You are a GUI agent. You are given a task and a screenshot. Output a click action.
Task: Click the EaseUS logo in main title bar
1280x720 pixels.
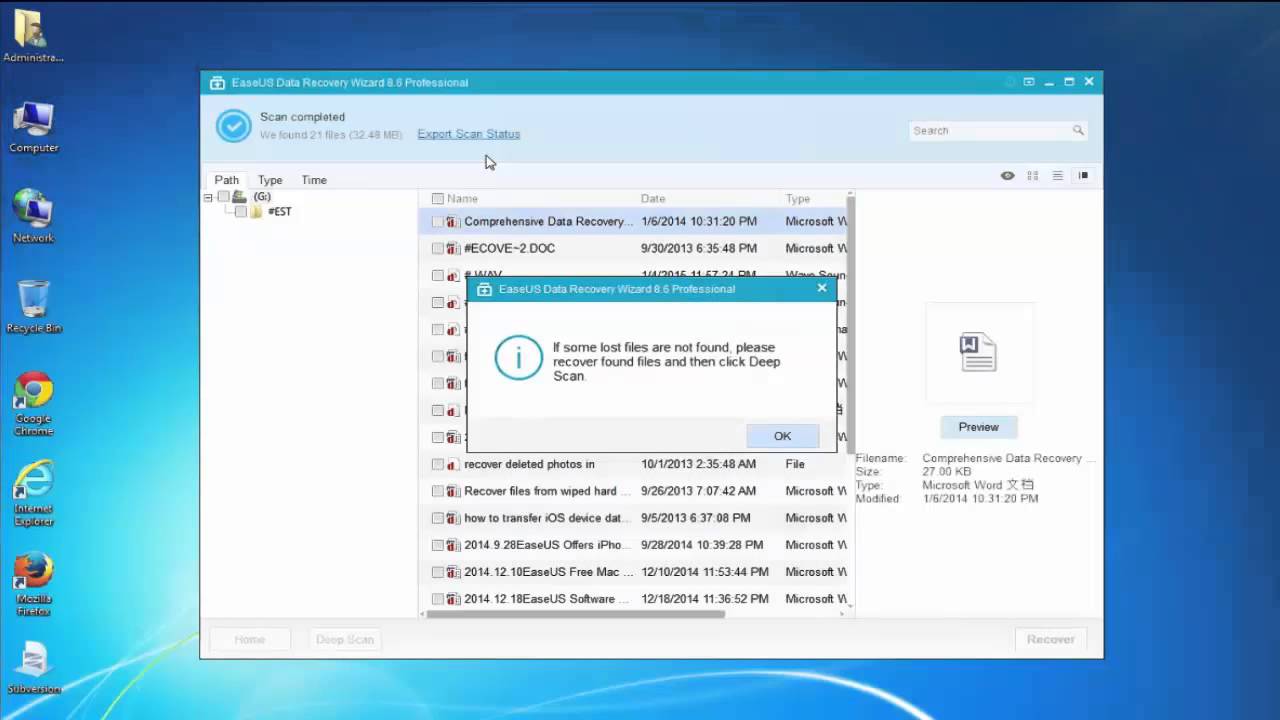point(217,83)
